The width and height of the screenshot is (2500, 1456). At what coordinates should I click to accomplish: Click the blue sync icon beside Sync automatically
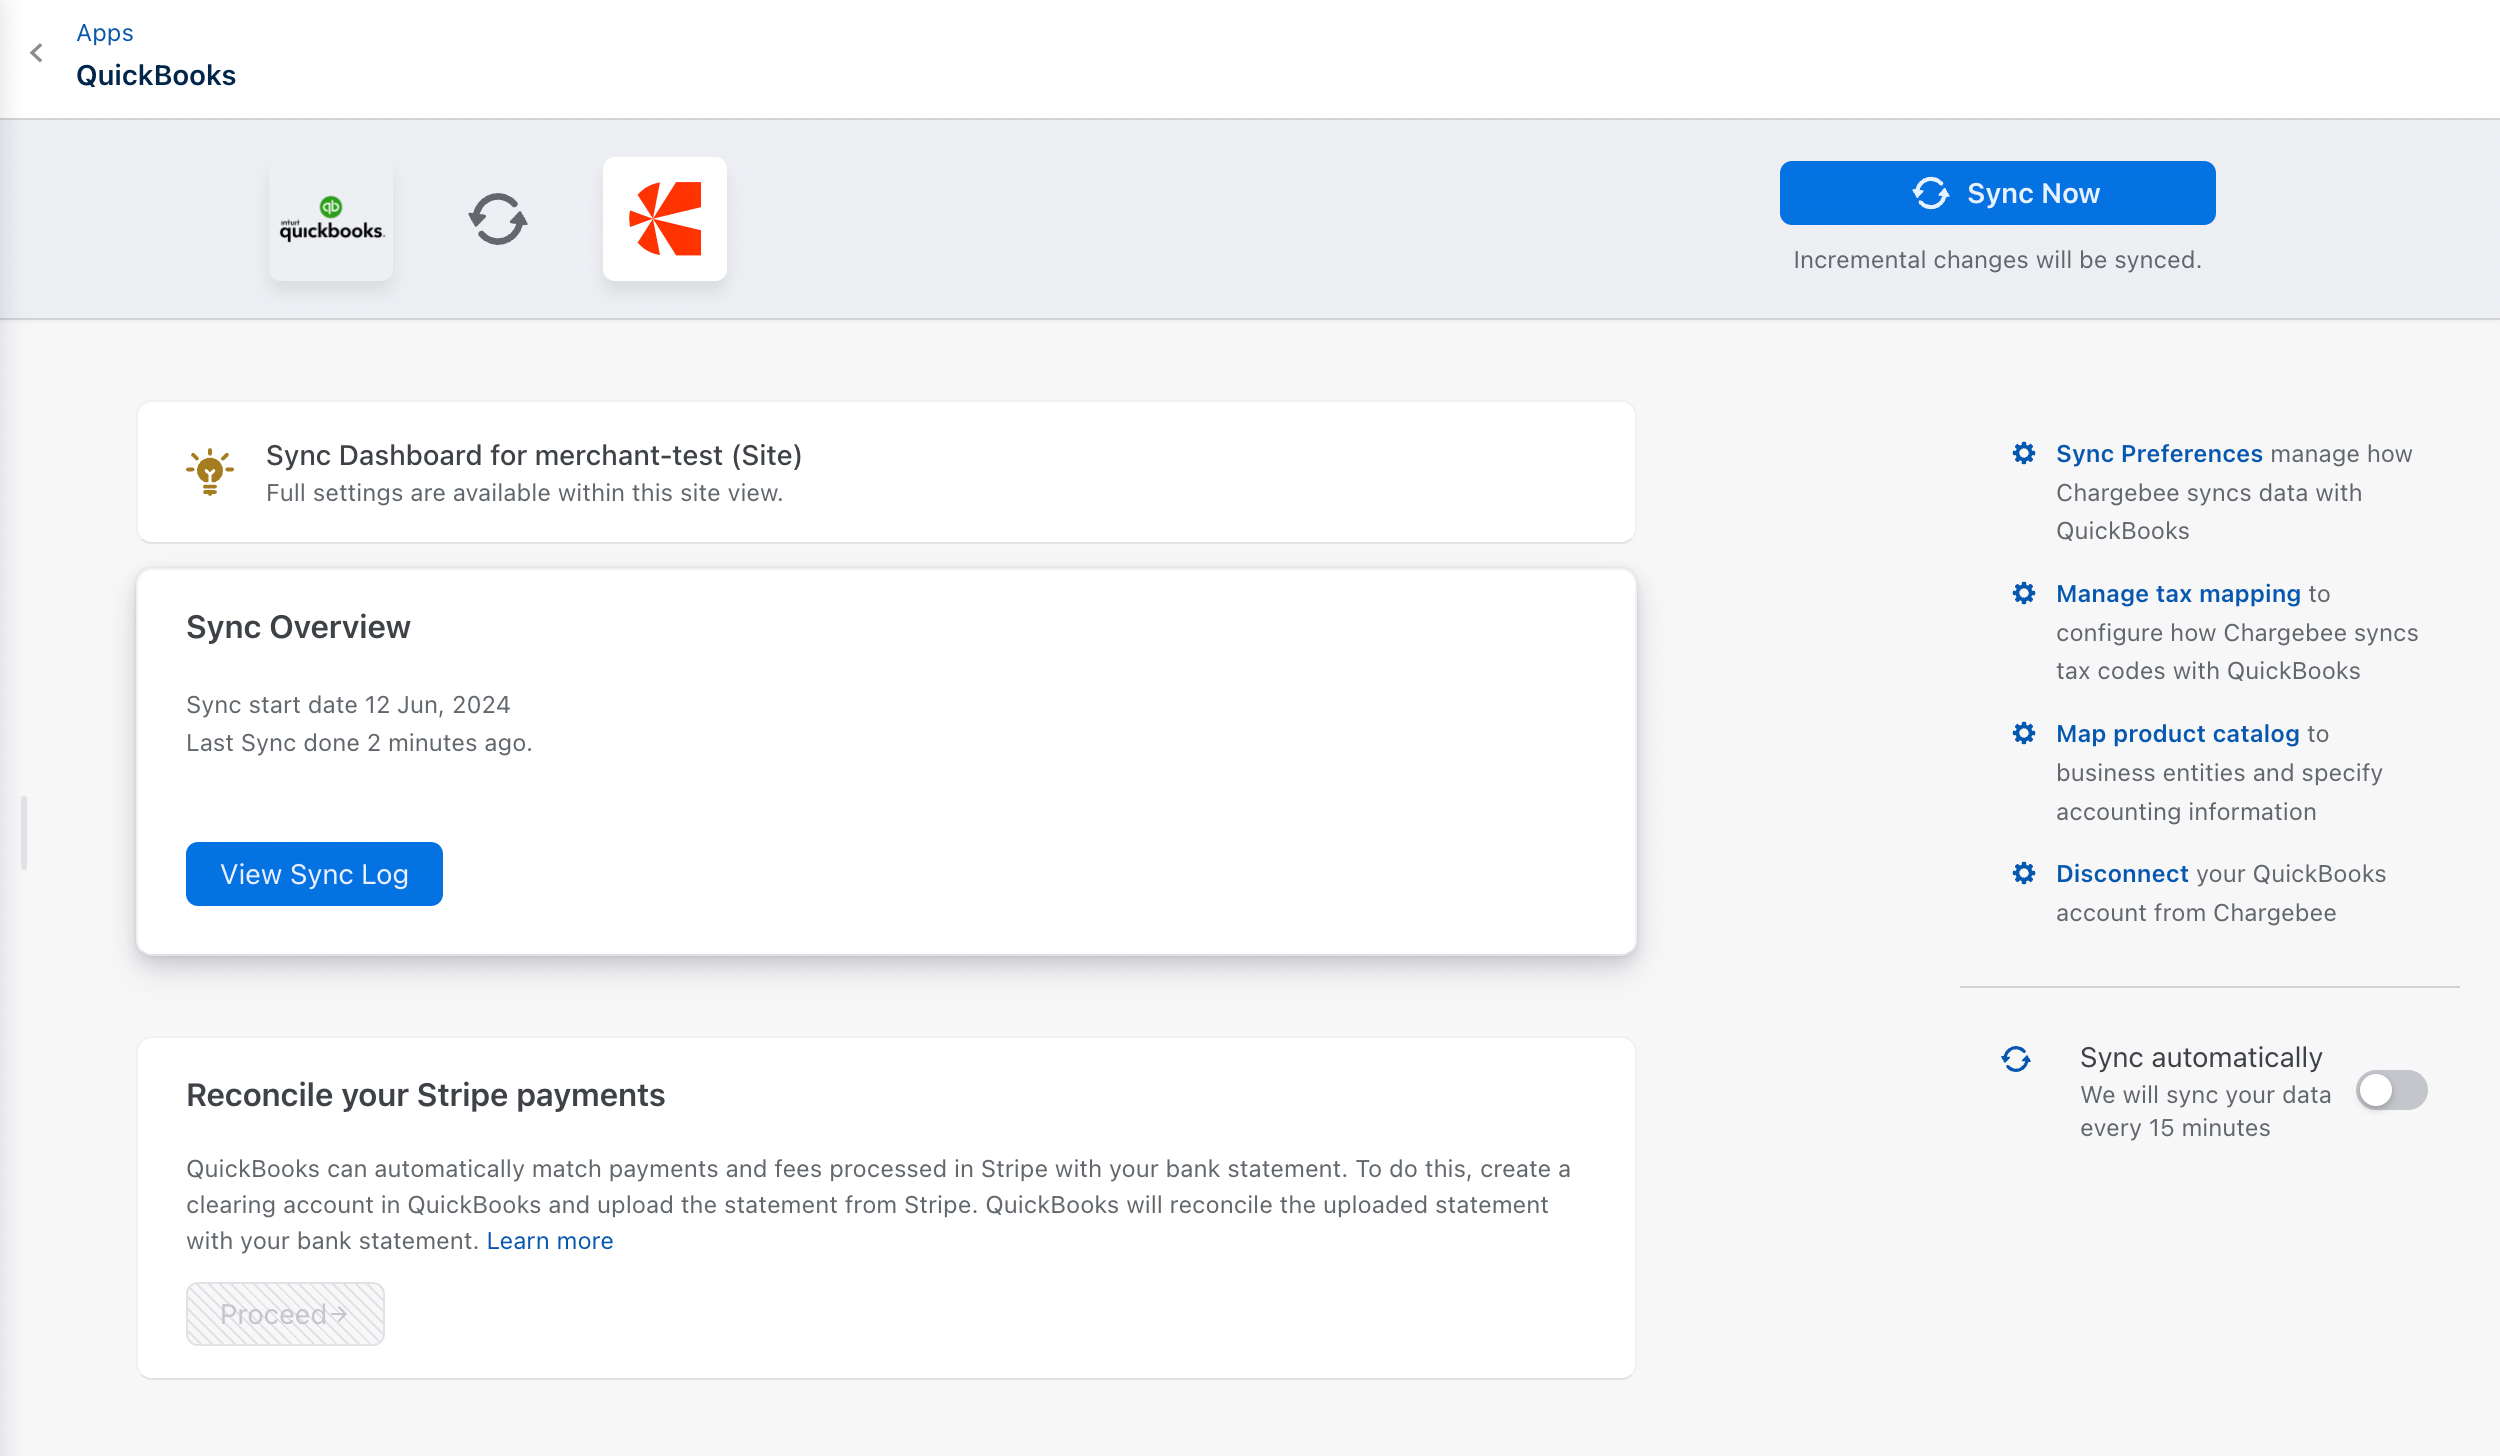pyautogui.click(x=2016, y=1059)
